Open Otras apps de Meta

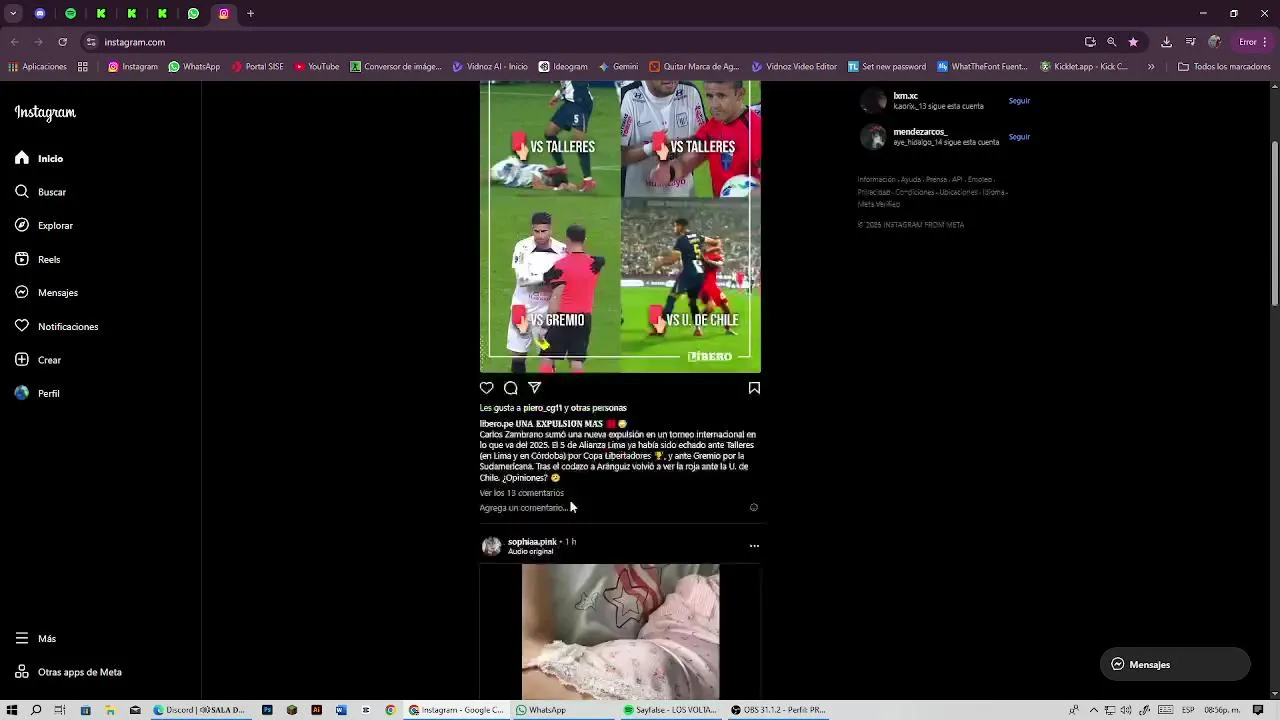(68, 672)
